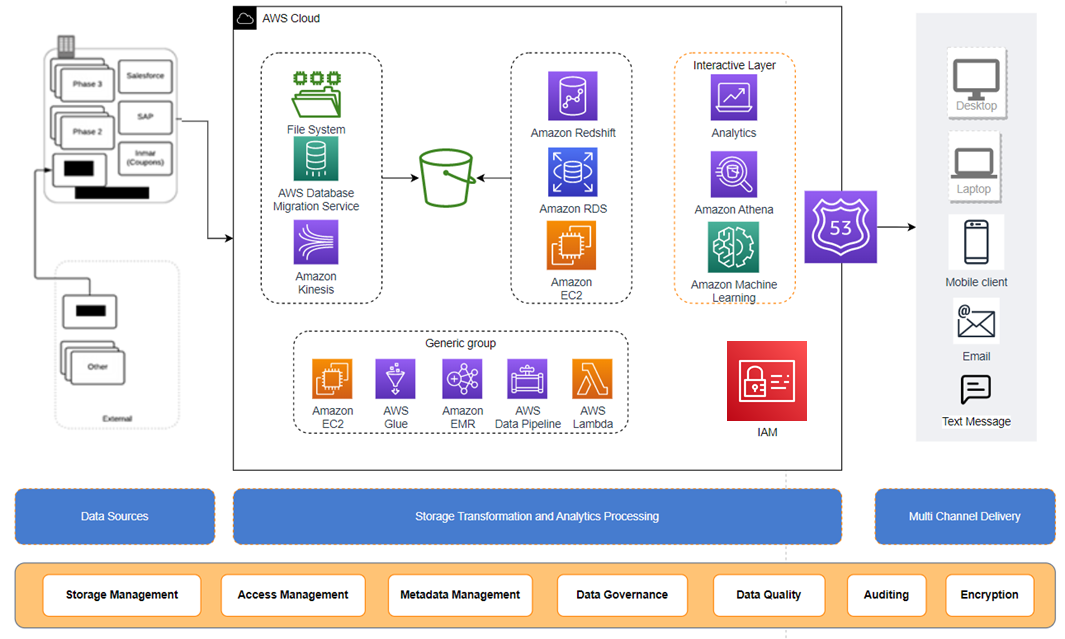The height and width of the screenshot is (639, 1065).
Task: Open the IAM security icon
Action: (x=766, y=381)
